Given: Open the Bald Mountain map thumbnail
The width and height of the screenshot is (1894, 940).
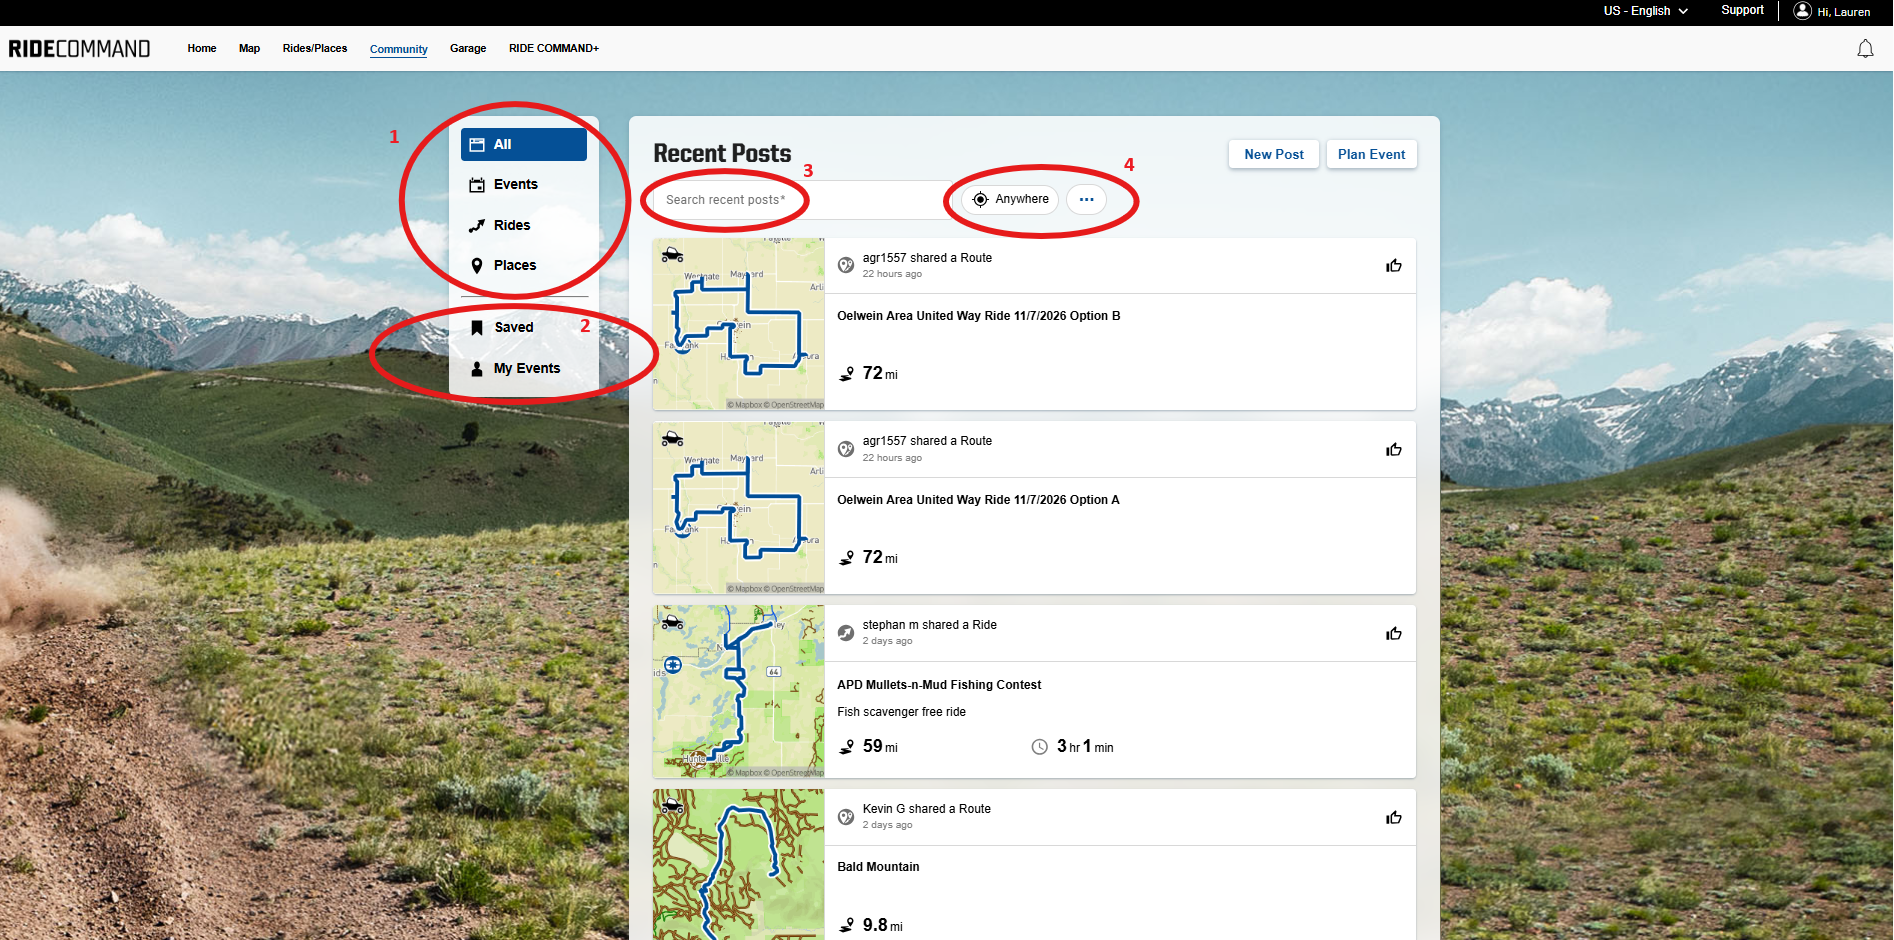Looking at the screenshot, I should click(x=739, y=865).
